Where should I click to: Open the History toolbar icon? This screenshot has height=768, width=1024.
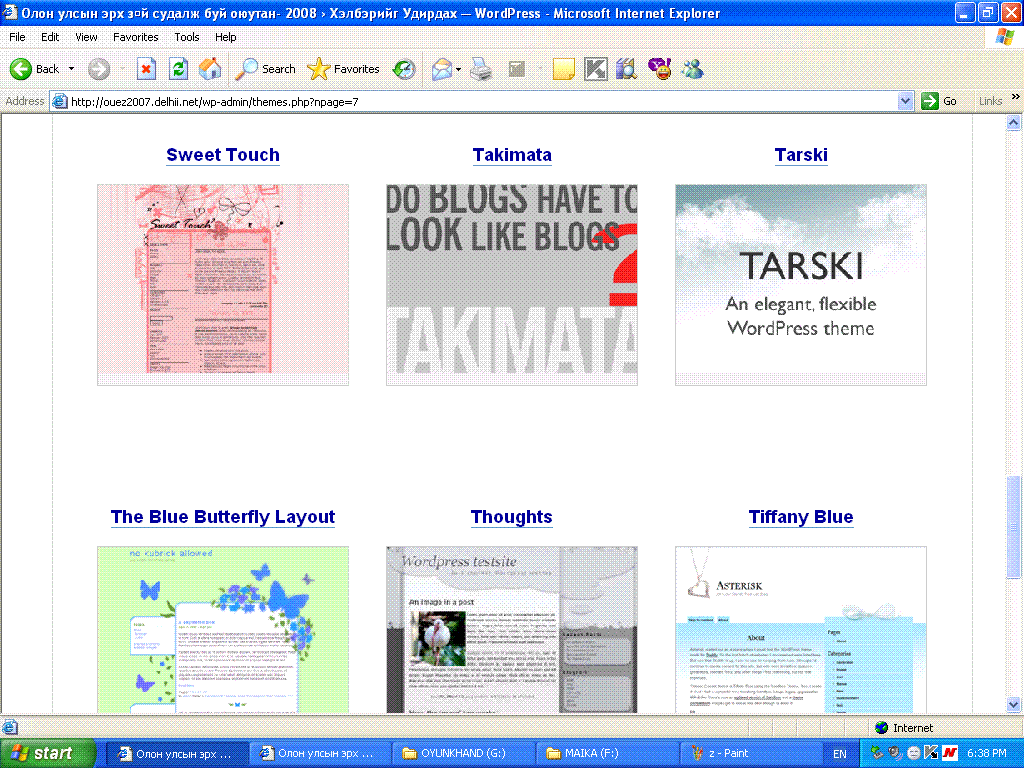404,69
